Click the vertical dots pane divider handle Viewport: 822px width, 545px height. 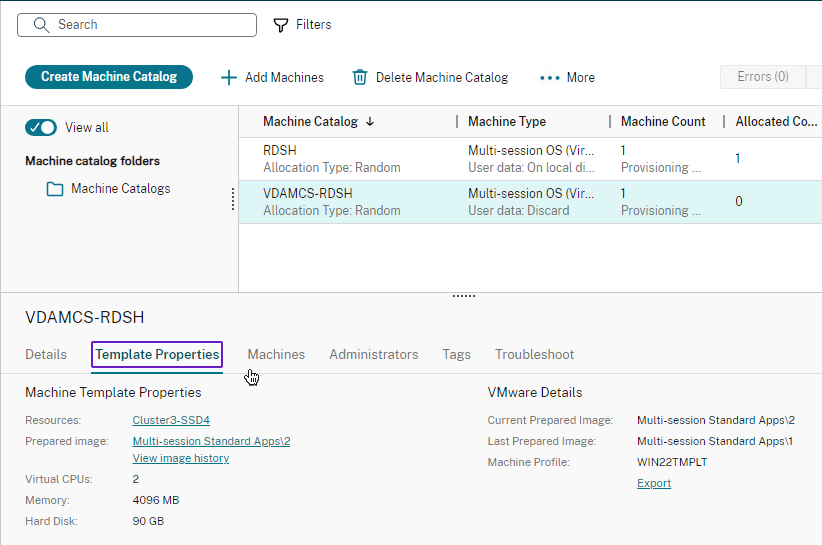pos(233,200)
